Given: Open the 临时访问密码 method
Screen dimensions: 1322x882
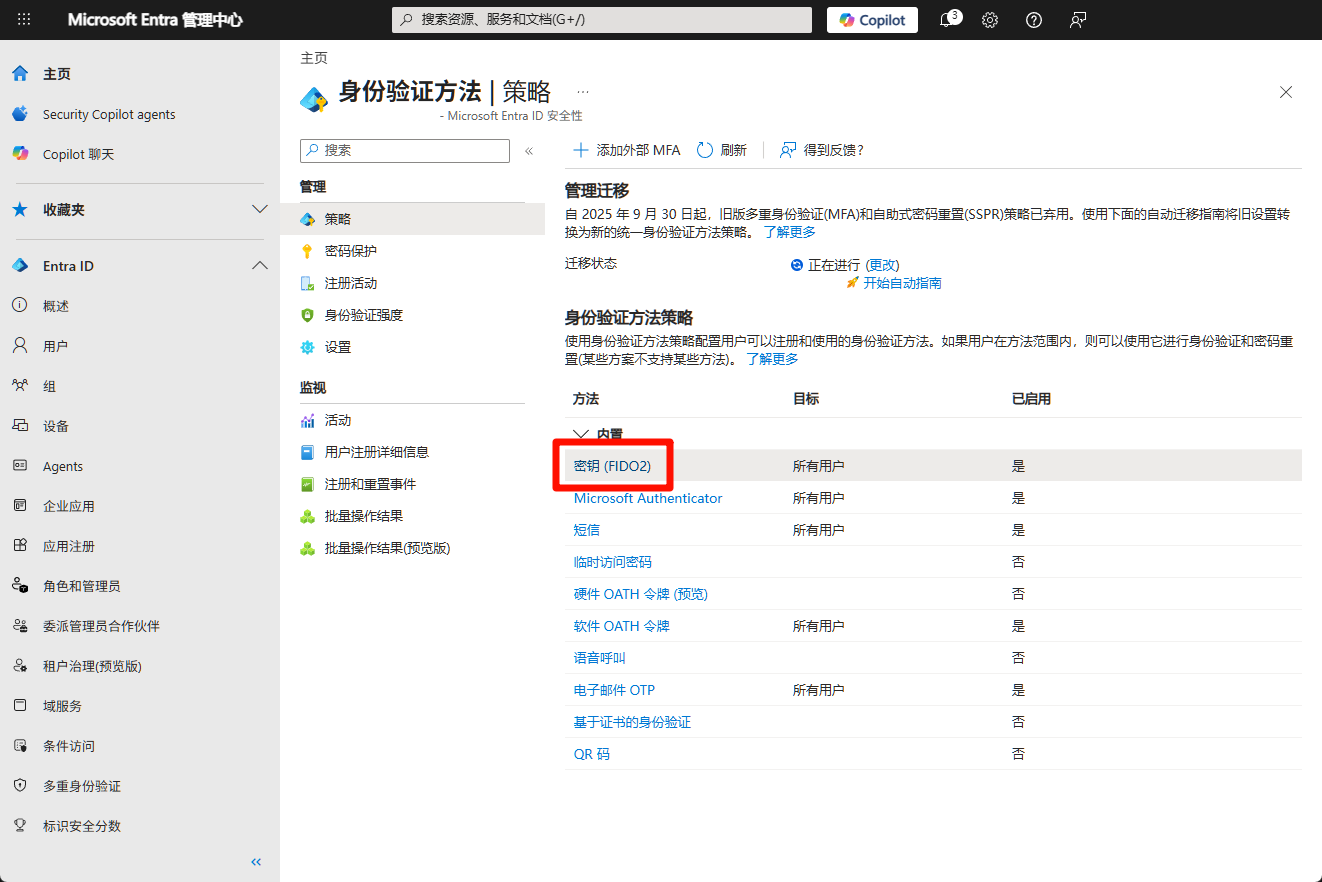Looking at the screenshot, I should tap(613, 562).
